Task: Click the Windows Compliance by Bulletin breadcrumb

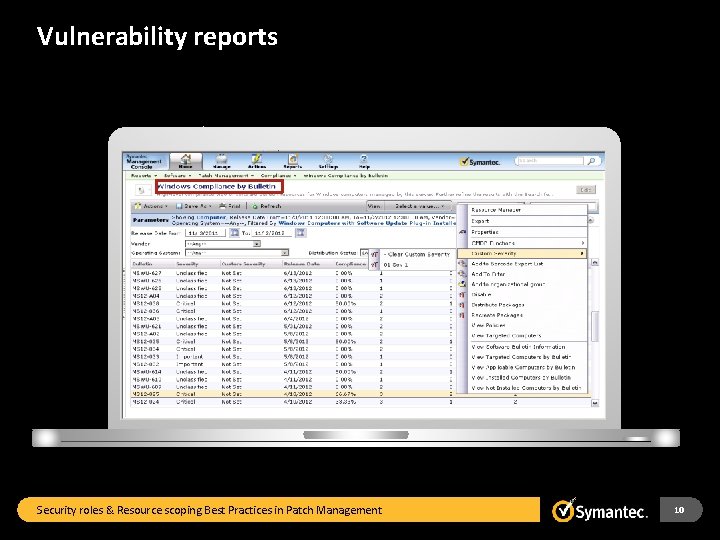Action: click(346, 176)
